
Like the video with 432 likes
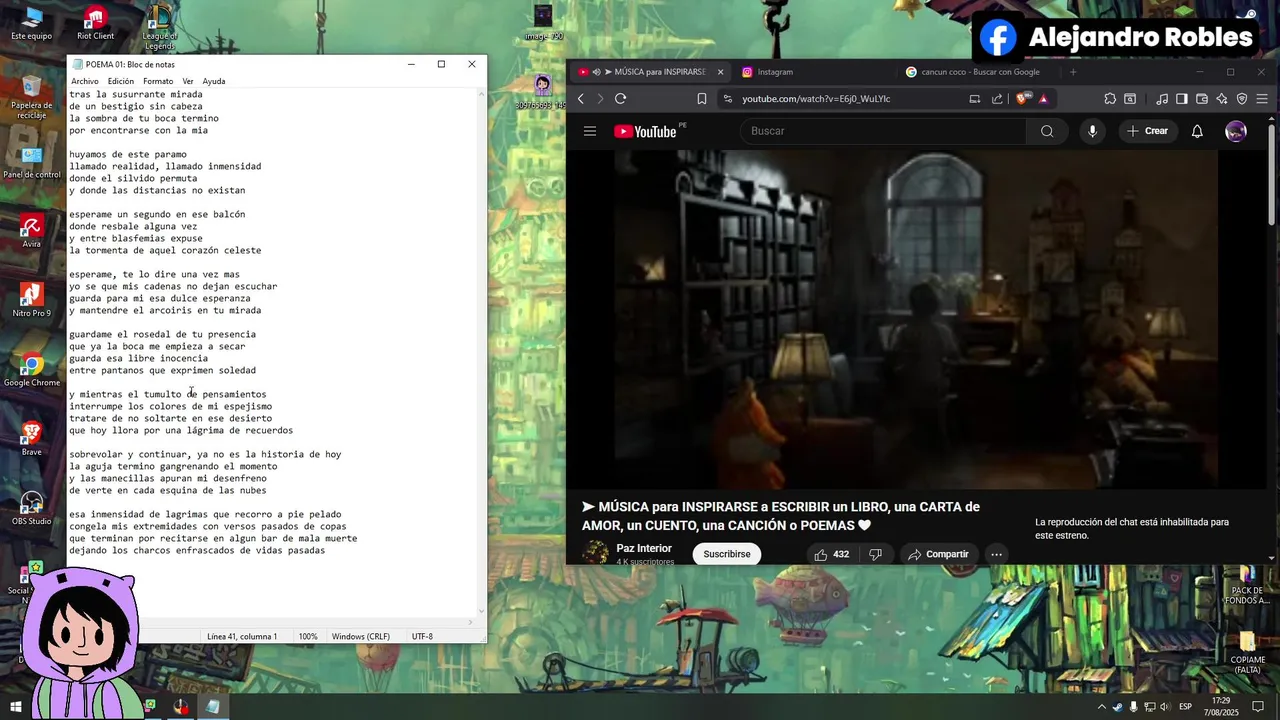(x=833, y=554)
